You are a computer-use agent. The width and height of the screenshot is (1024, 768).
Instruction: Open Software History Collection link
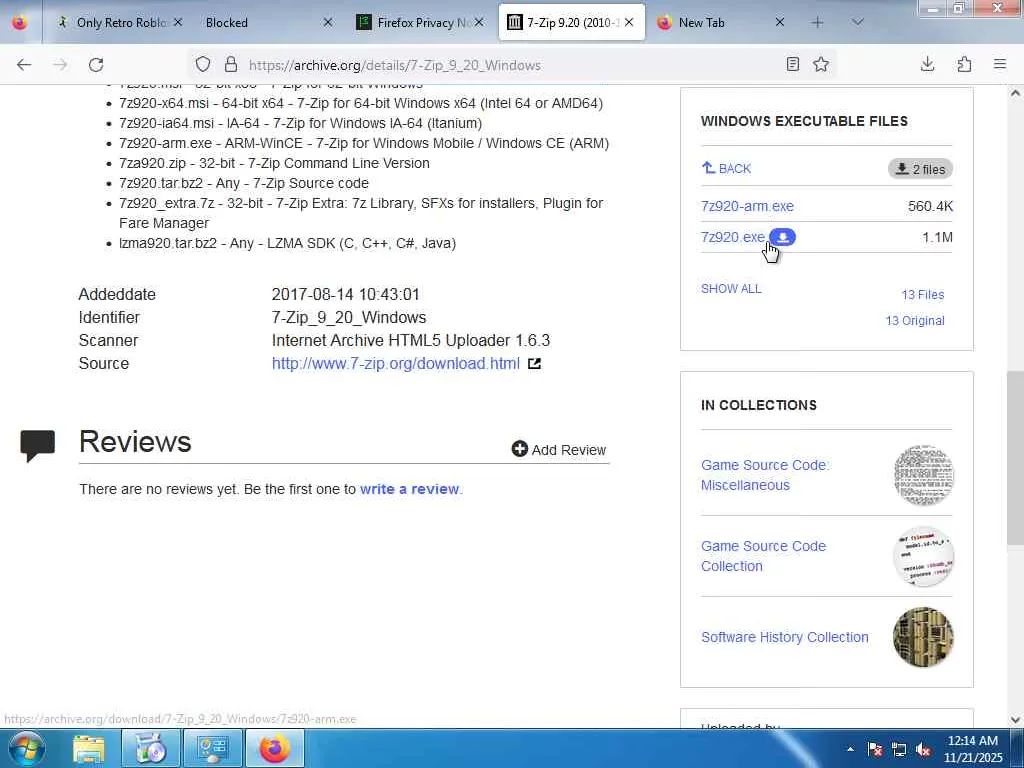tap(785, 637)
